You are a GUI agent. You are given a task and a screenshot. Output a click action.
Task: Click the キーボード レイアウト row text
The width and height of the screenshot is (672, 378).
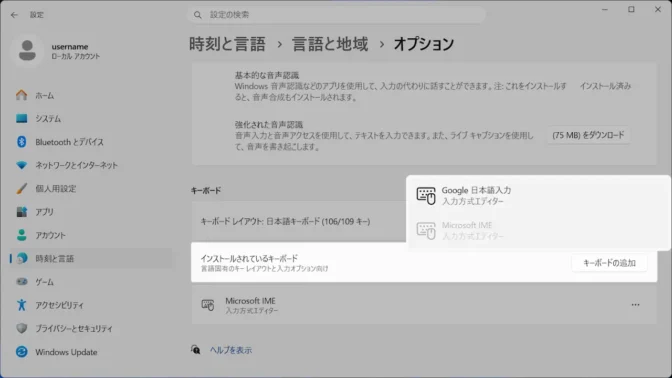(285, 222)
